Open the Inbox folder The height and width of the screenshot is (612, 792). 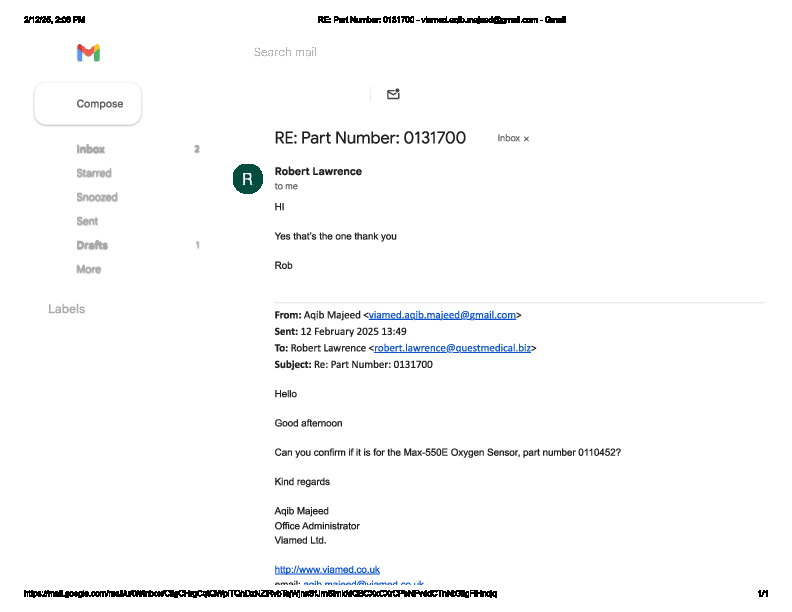(90, 149)
